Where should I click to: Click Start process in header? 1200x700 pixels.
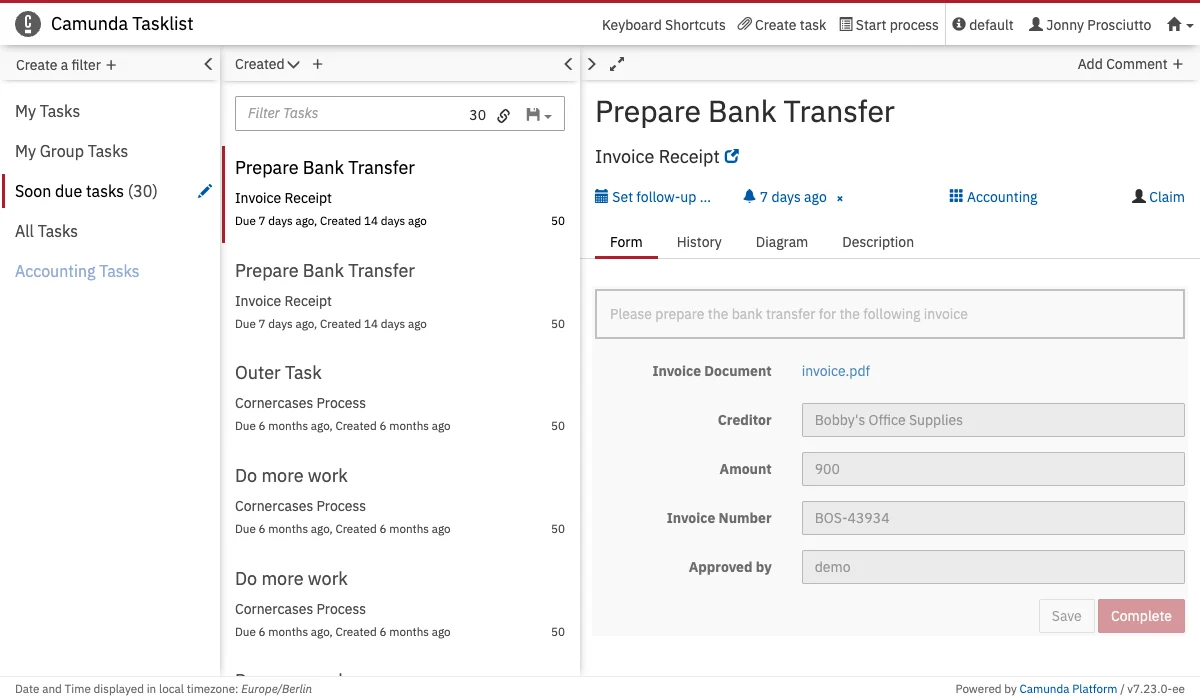(x=889, y=25)
